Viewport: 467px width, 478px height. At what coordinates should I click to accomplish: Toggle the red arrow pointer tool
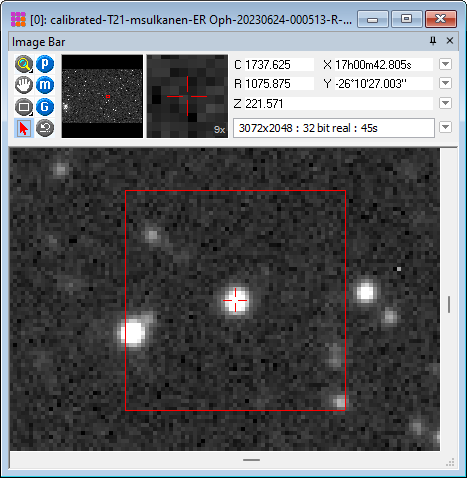(24, 128)
